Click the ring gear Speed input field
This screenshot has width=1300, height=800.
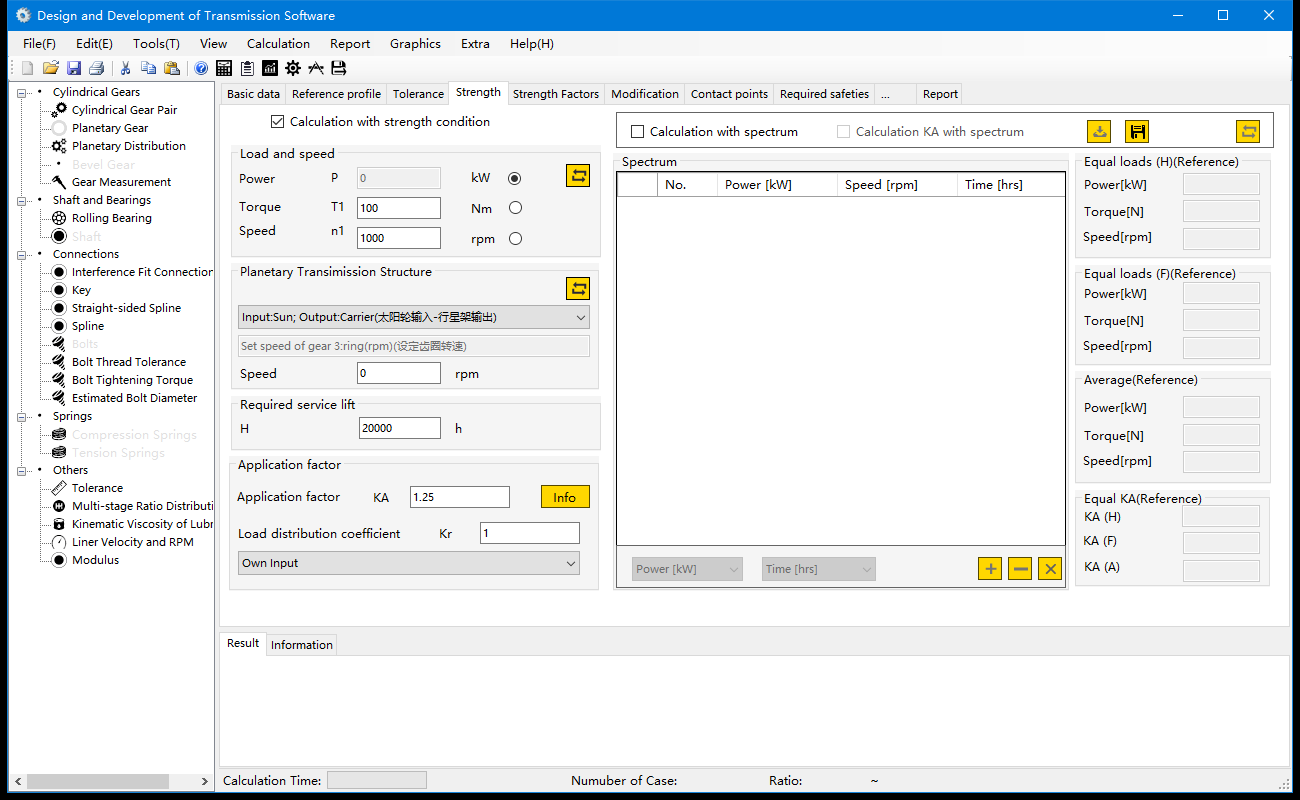399,373
